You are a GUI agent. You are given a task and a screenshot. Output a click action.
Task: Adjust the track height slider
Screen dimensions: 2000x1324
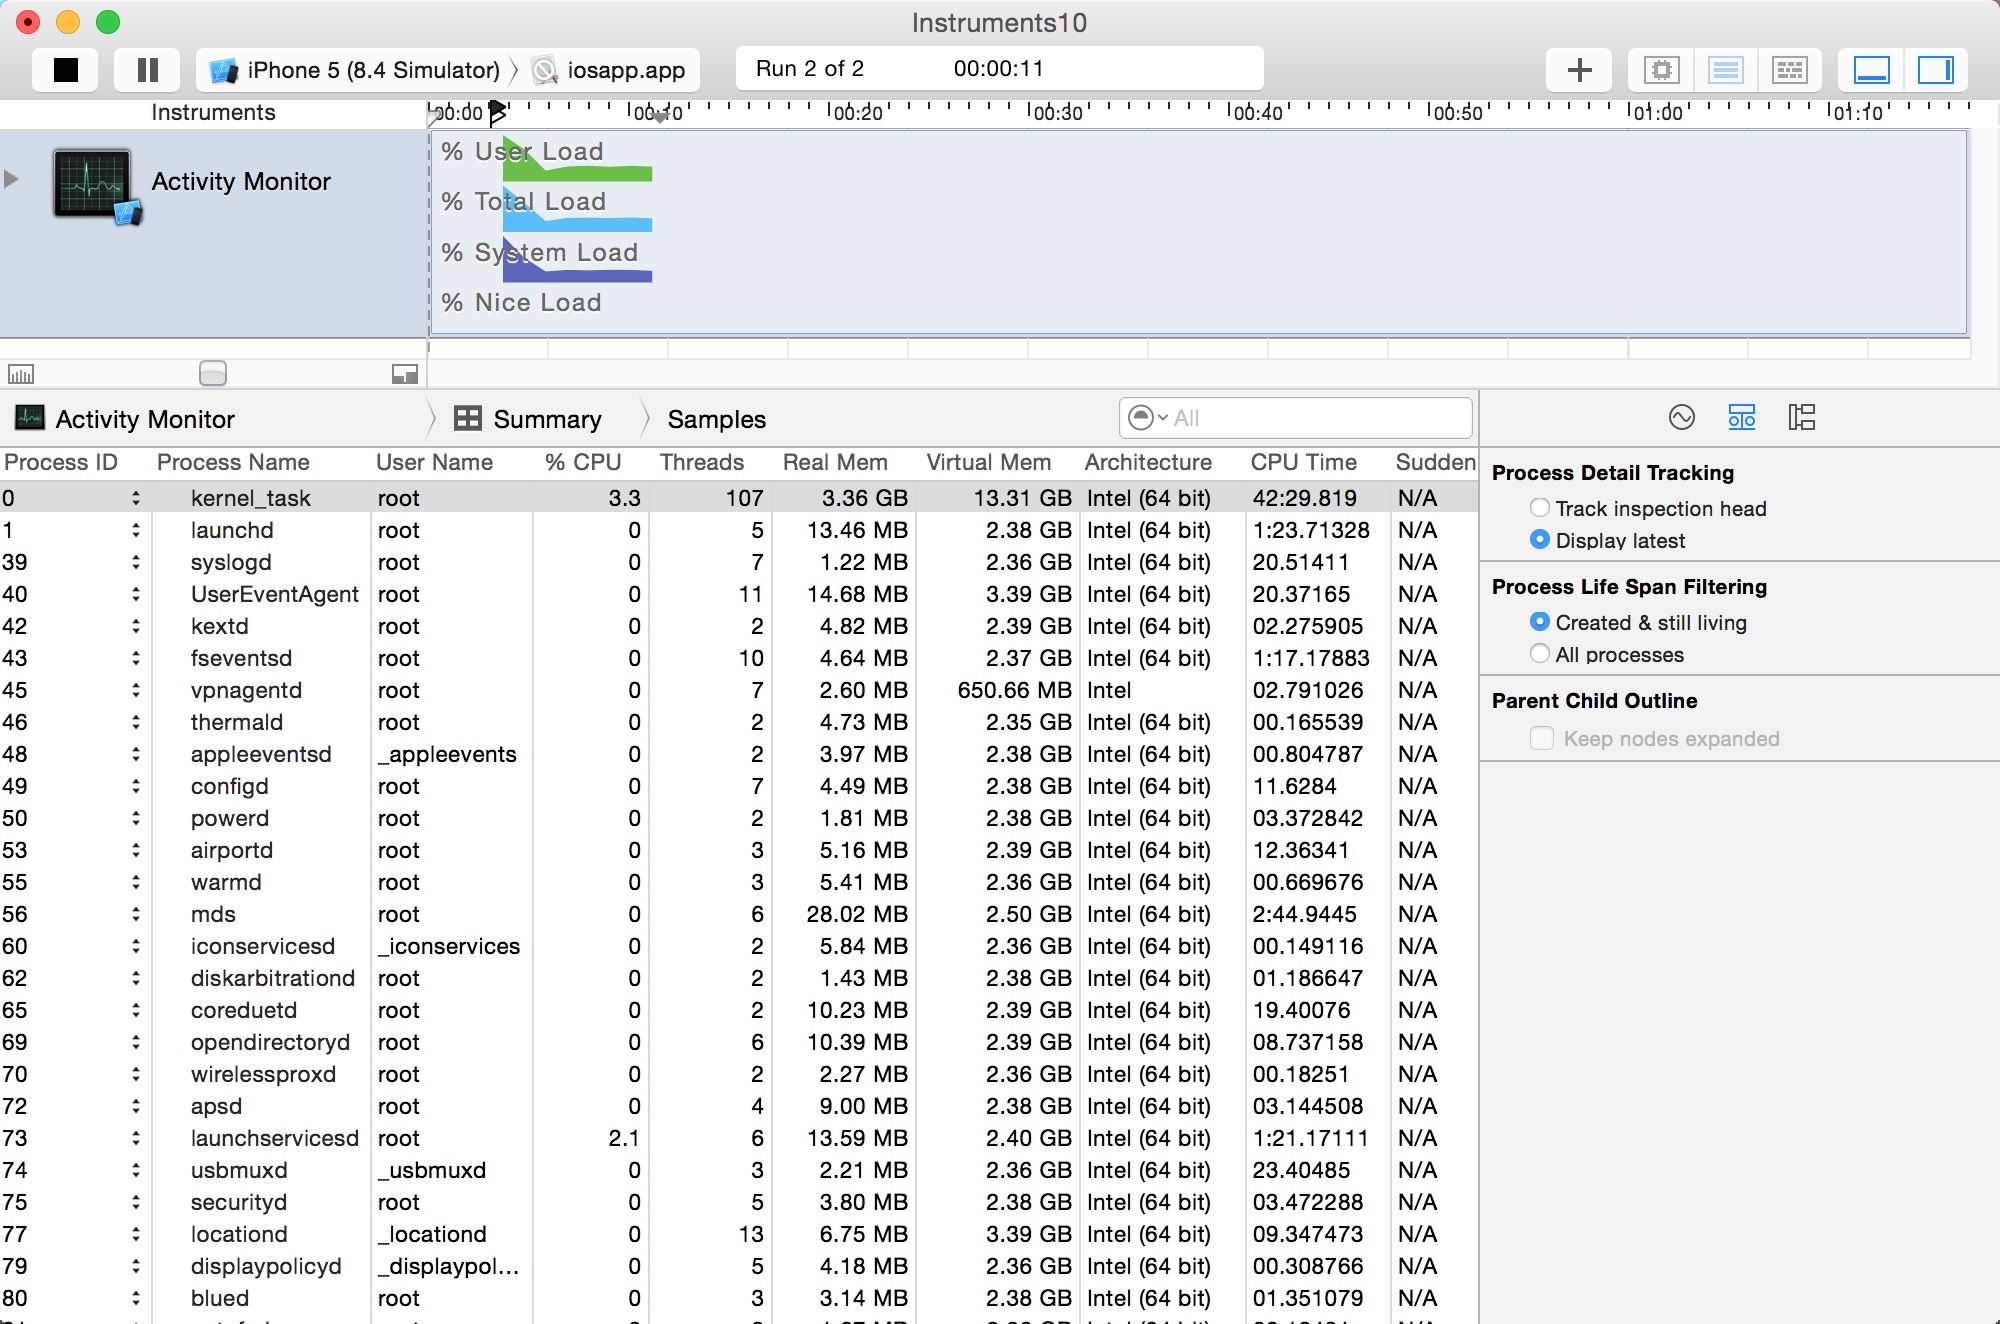pos(213,373)
